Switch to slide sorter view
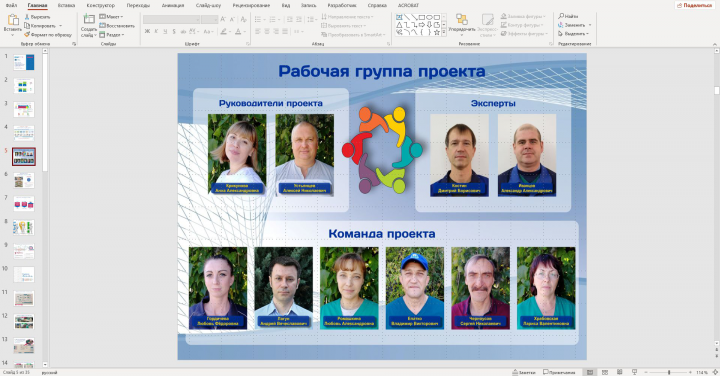Viewport: 720px width, 376px height. point(605,372)
